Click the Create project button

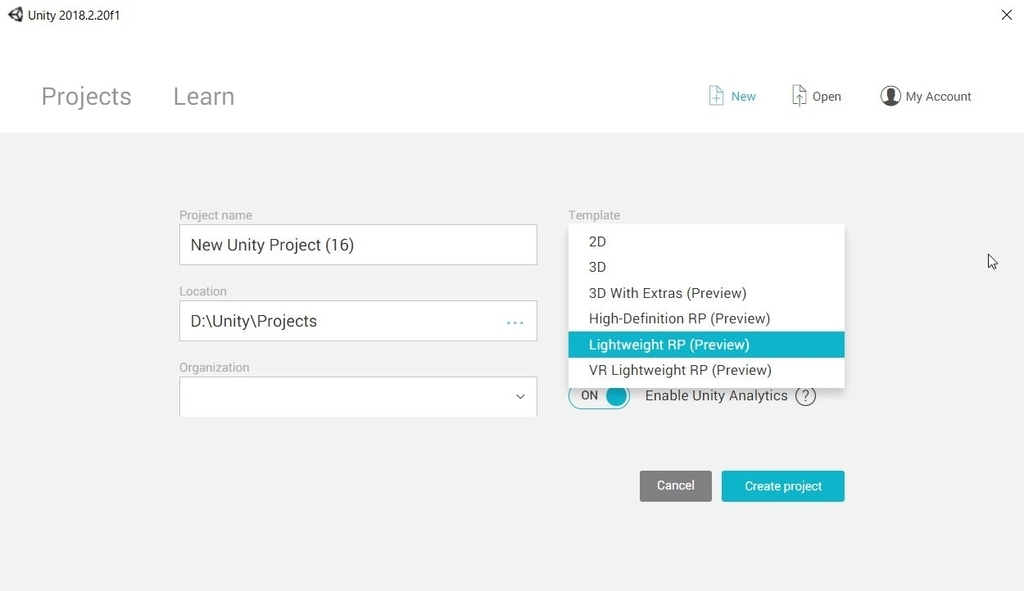click(x=782, y=486)
